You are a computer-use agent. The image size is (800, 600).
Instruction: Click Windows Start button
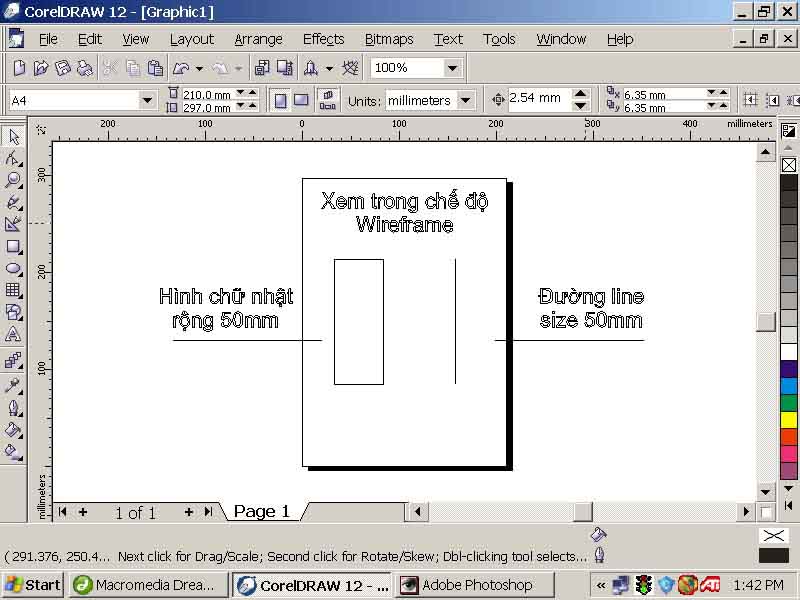point(33,585)
